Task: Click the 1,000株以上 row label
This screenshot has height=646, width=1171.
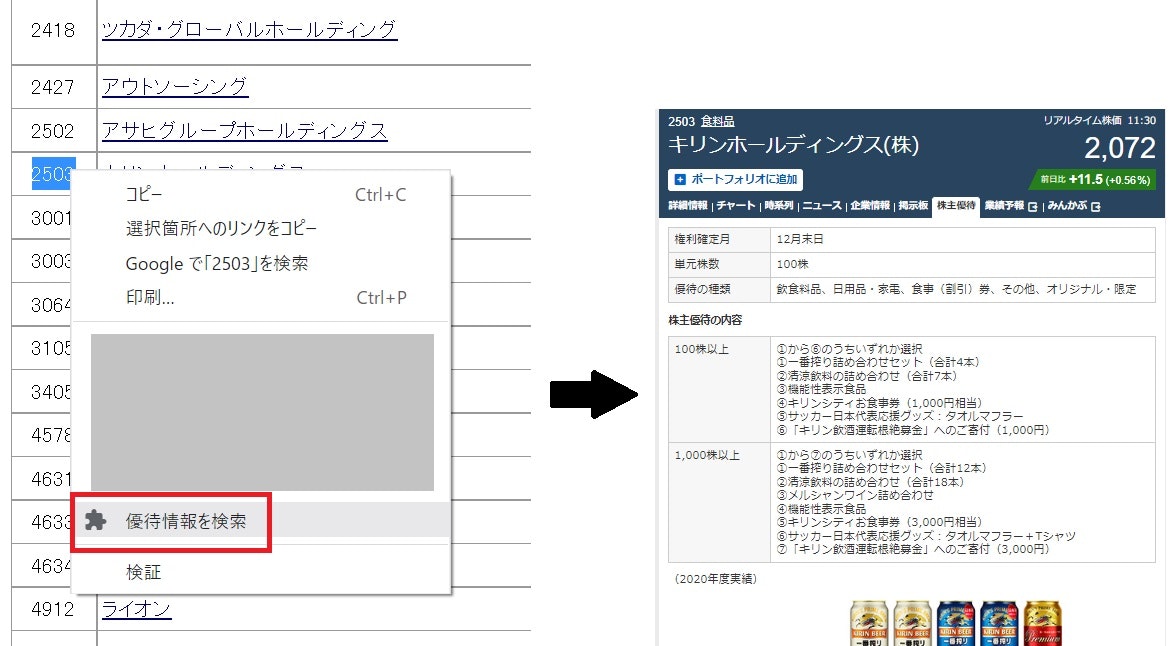Action: pyautogui.click(x=719, y=502)
